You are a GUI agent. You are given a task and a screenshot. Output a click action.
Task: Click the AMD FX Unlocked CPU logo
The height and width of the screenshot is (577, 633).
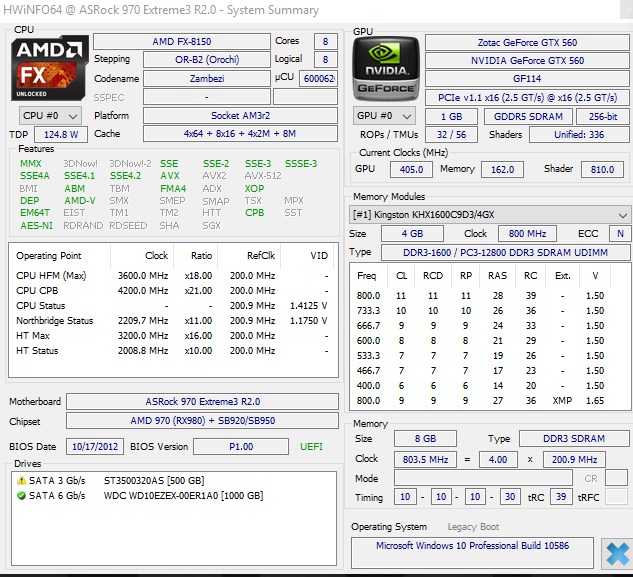pyautogui.click(x=49, y=68)
